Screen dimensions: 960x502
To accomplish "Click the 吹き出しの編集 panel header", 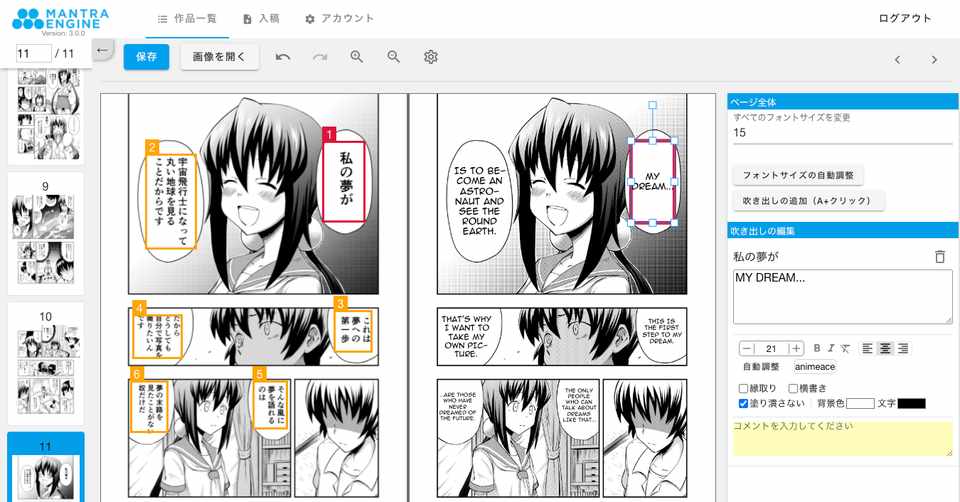I will click(842, 231).
